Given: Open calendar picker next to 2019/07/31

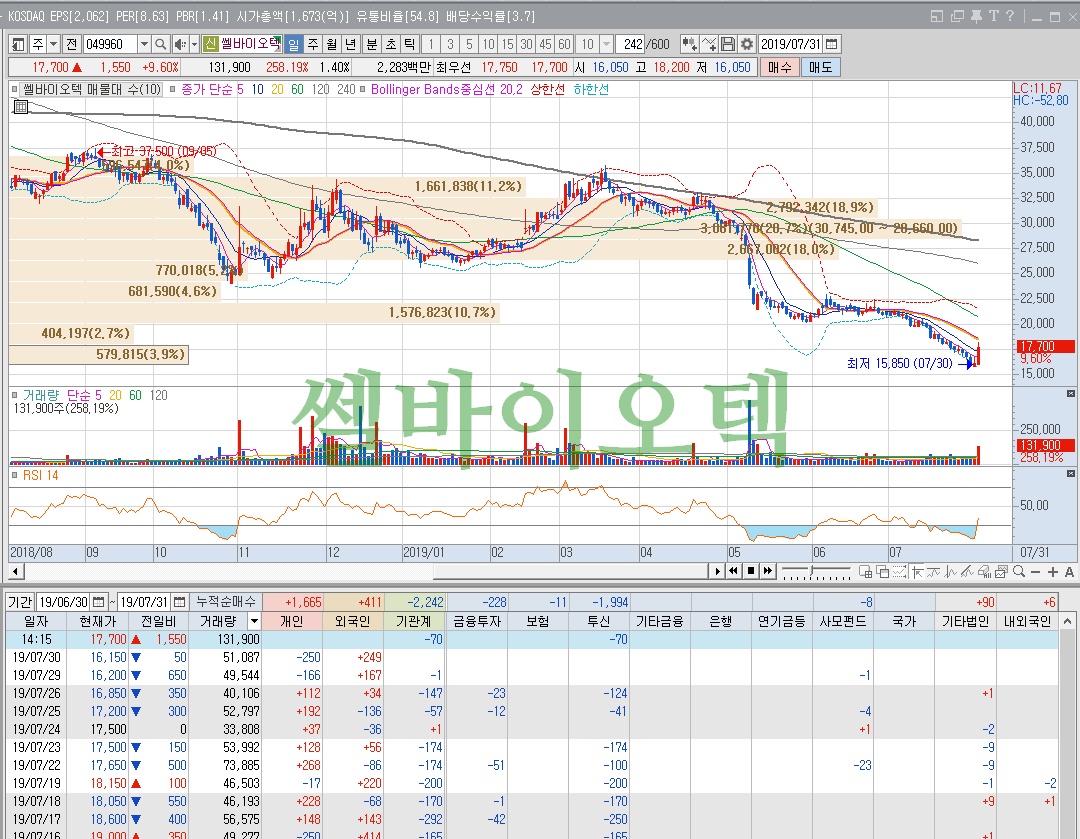Looking at the screenshot, I should (832, 44).
